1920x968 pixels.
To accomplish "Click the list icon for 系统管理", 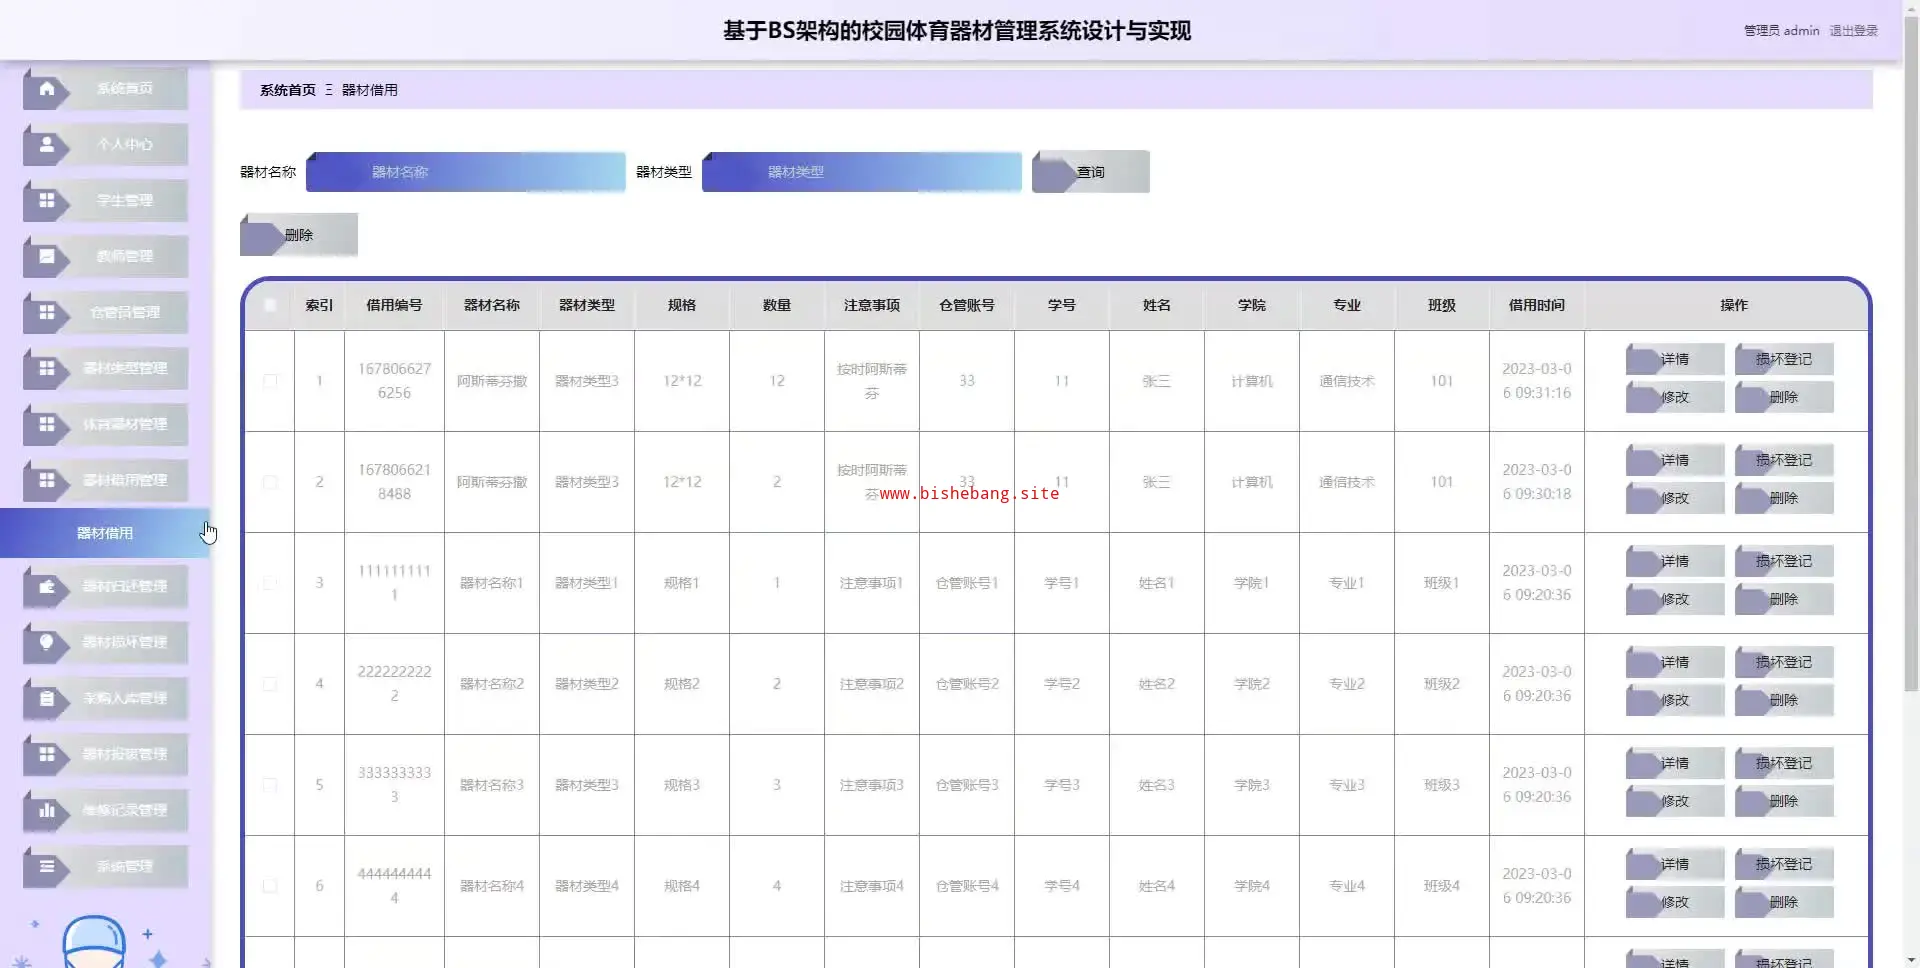I will (x=46, y=867).
